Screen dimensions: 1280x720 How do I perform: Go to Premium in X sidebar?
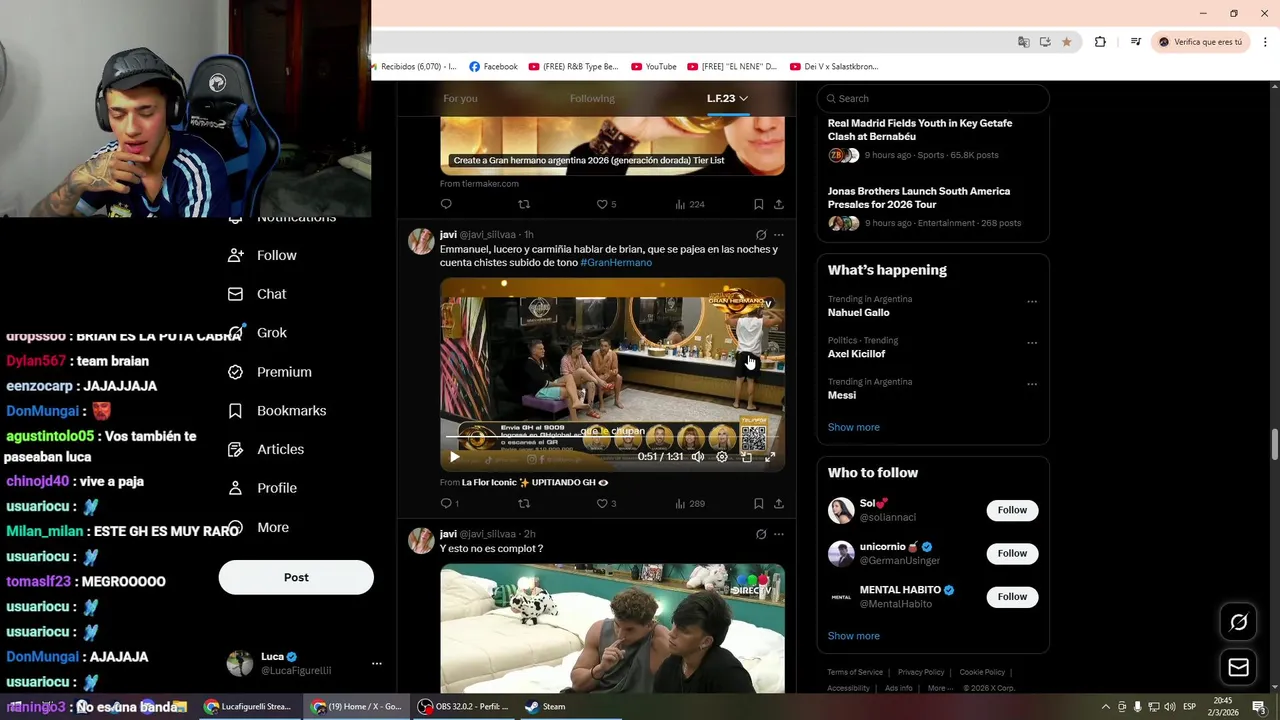tap(270, 371)
